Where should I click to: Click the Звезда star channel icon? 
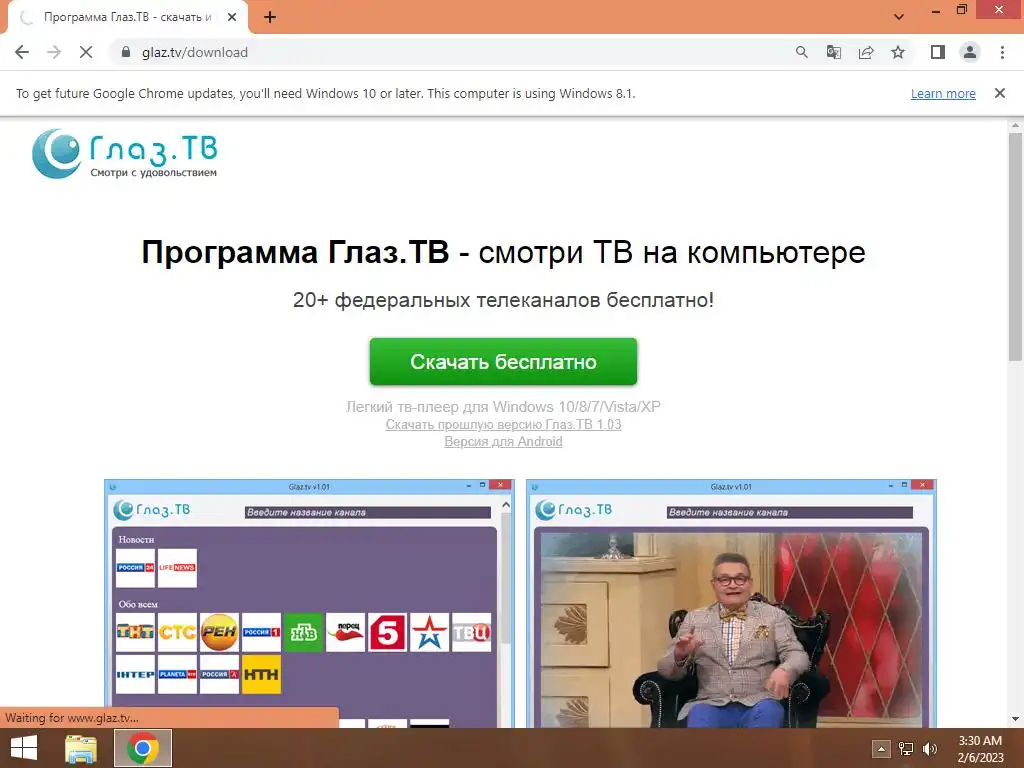tap(430, 632)
